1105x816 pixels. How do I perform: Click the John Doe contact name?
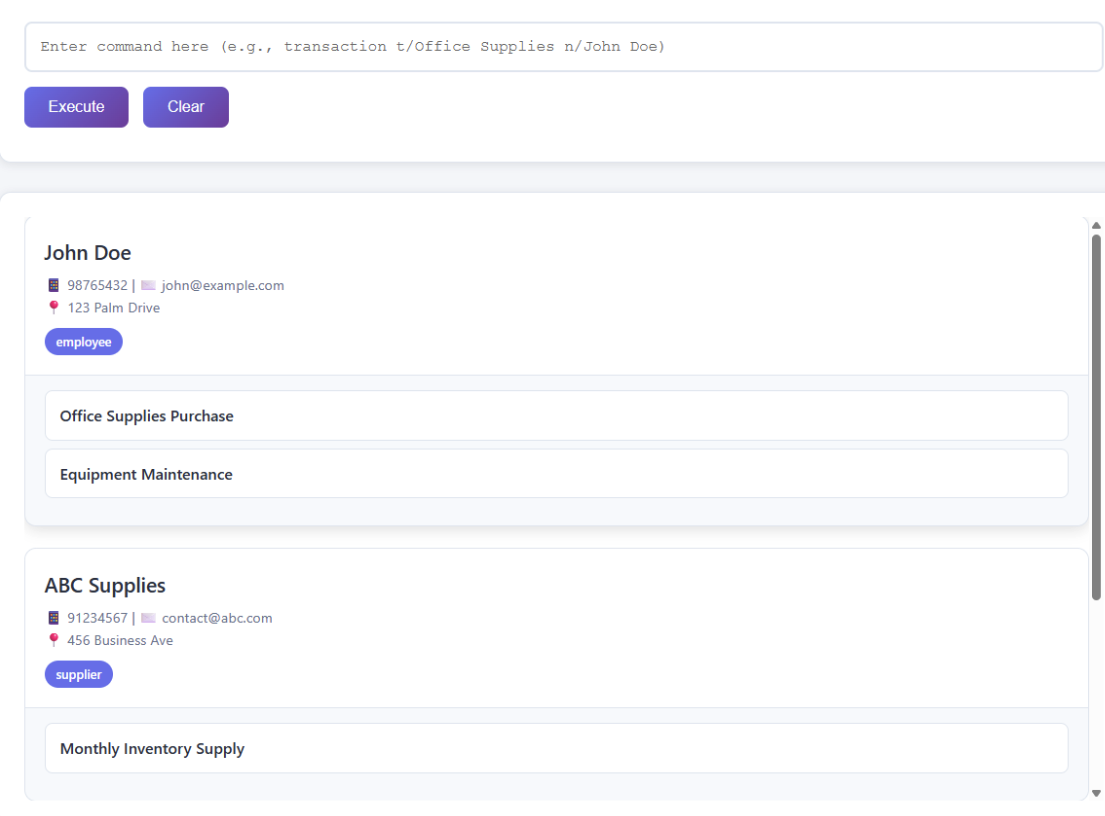click(x=88, y=253)
